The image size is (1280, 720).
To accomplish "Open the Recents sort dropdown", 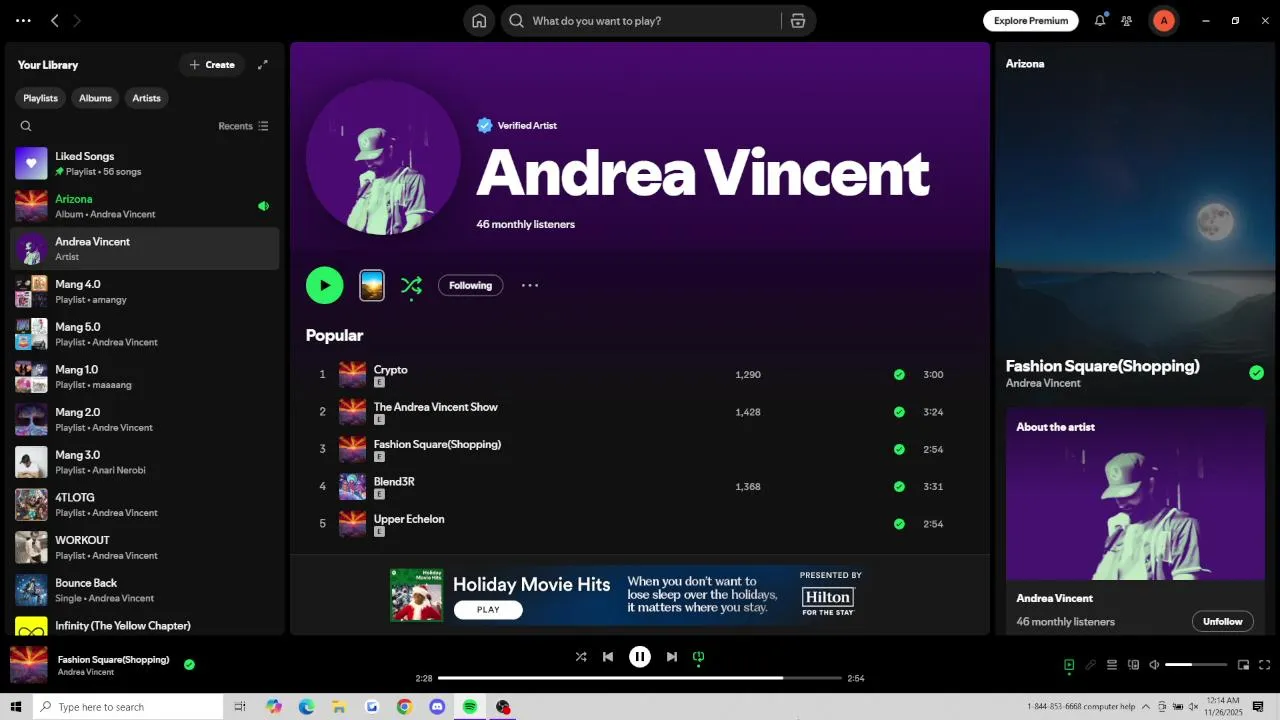I will pyautogui.click(x=243, y=126).
